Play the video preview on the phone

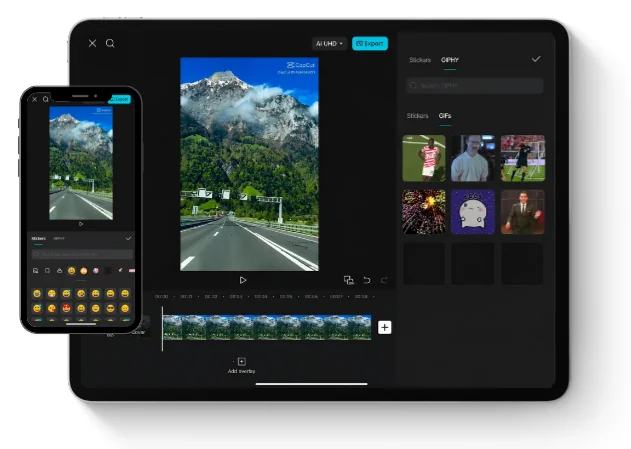point(81,224)
